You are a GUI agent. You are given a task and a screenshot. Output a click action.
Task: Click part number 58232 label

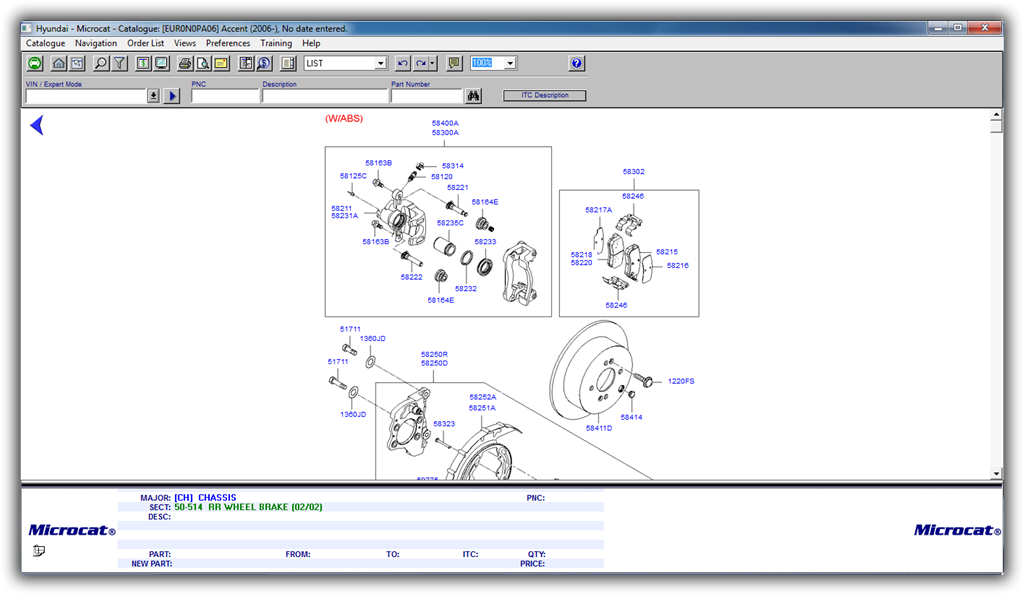(466, 289)
